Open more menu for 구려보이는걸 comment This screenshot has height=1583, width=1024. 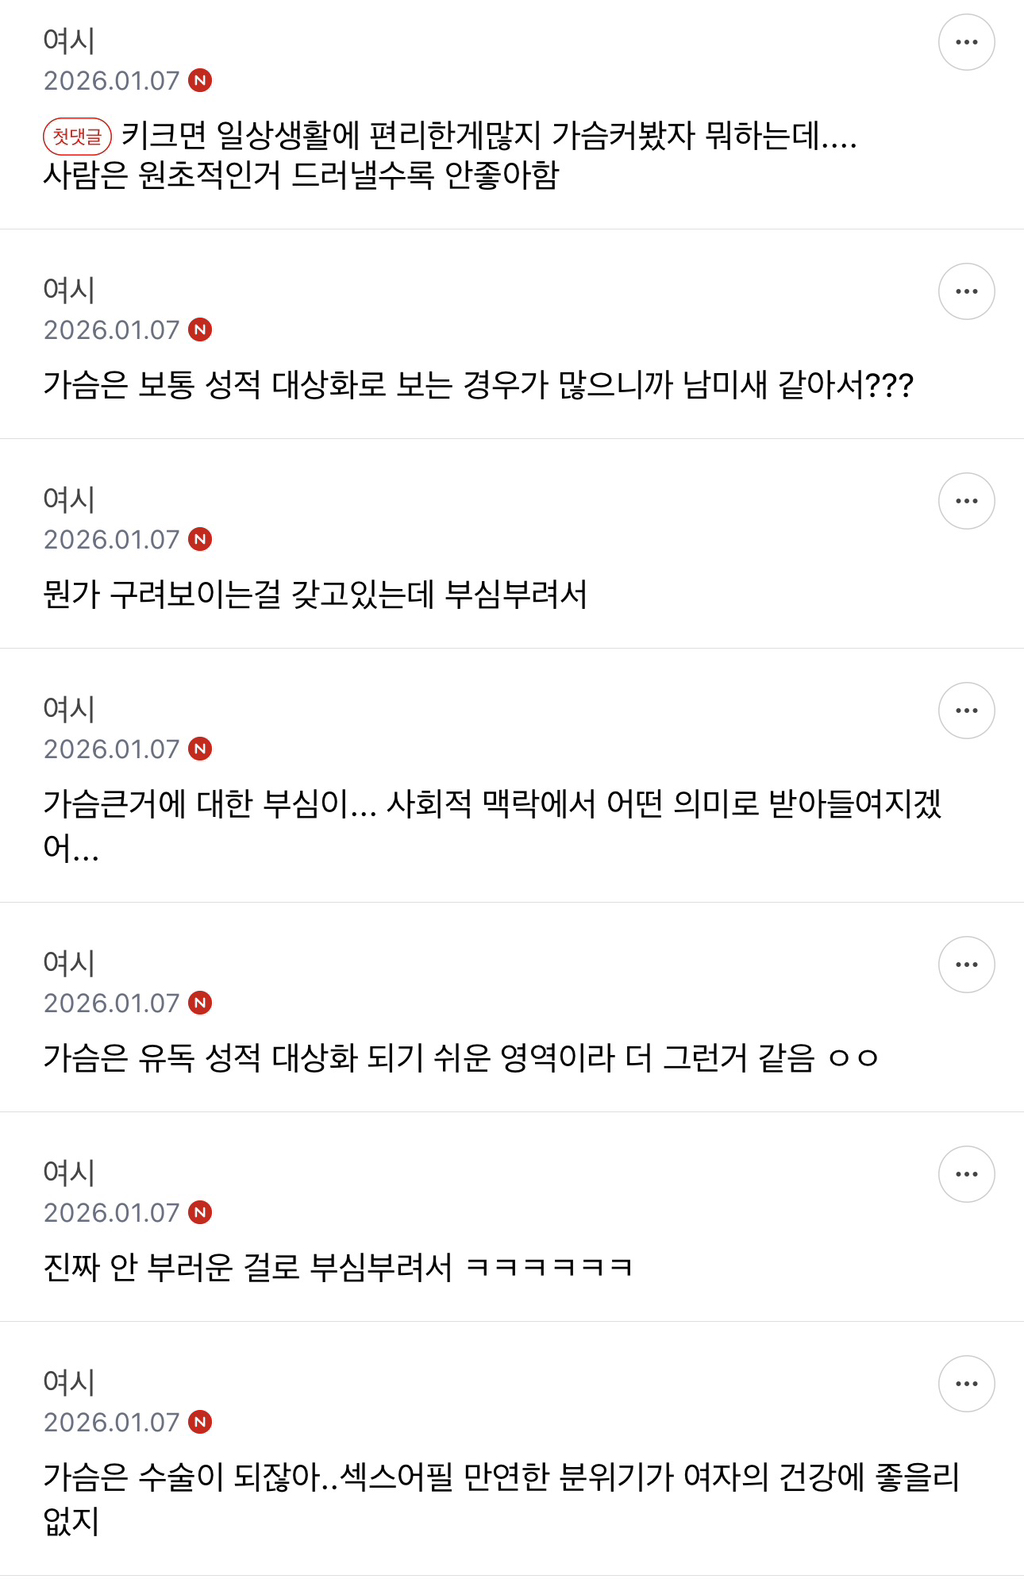click(x=966, y=501)
